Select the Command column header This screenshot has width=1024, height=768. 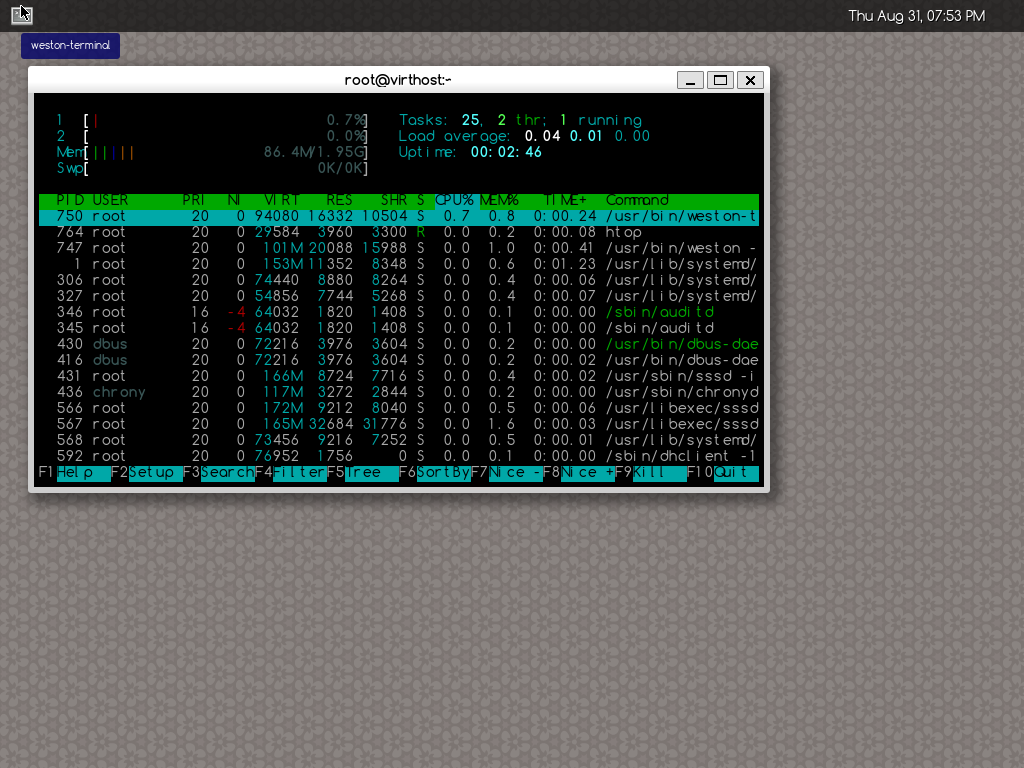(x=637, y=200)
